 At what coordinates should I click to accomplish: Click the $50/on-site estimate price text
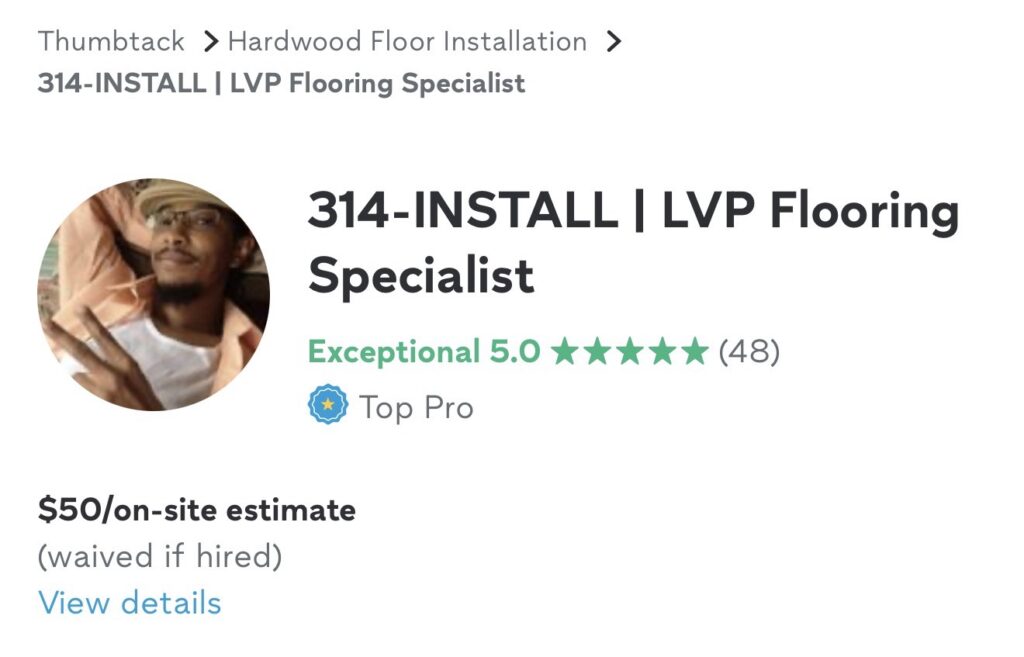click(196, 511)
